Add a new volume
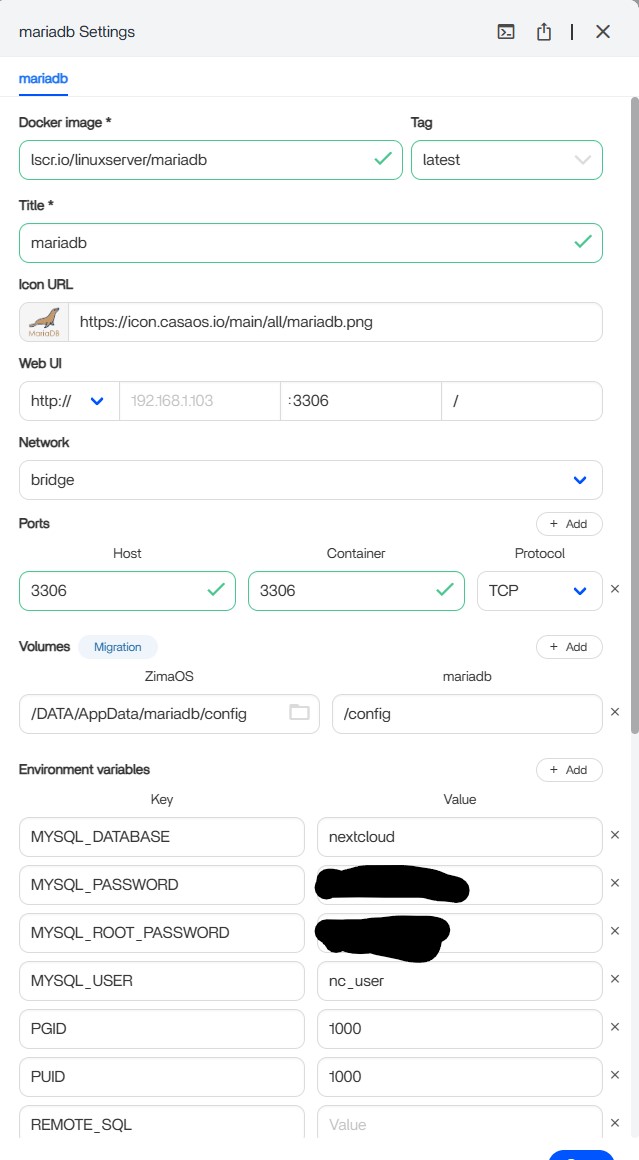Screen dimensions: 639x1160 (569, 647)
